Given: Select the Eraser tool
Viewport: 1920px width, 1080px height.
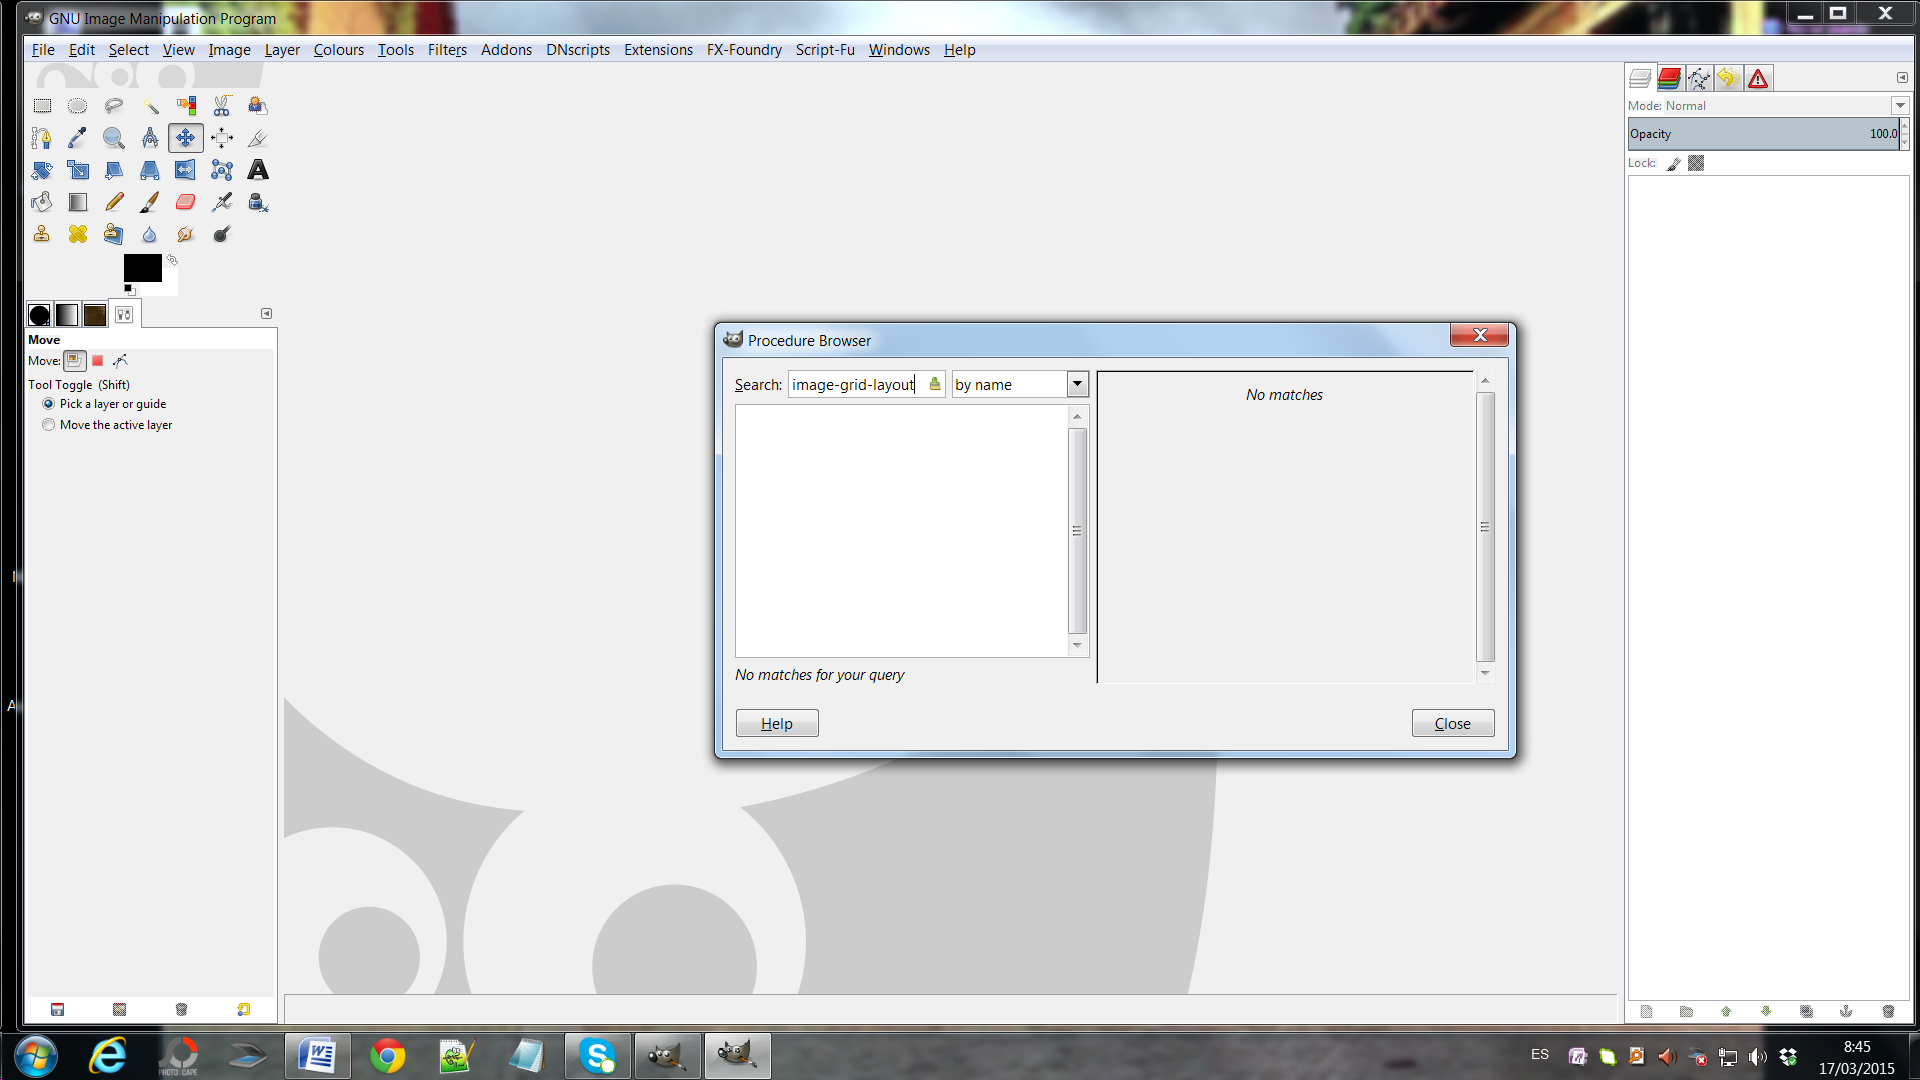Looking at the screenshot, I should pos(186,202).
